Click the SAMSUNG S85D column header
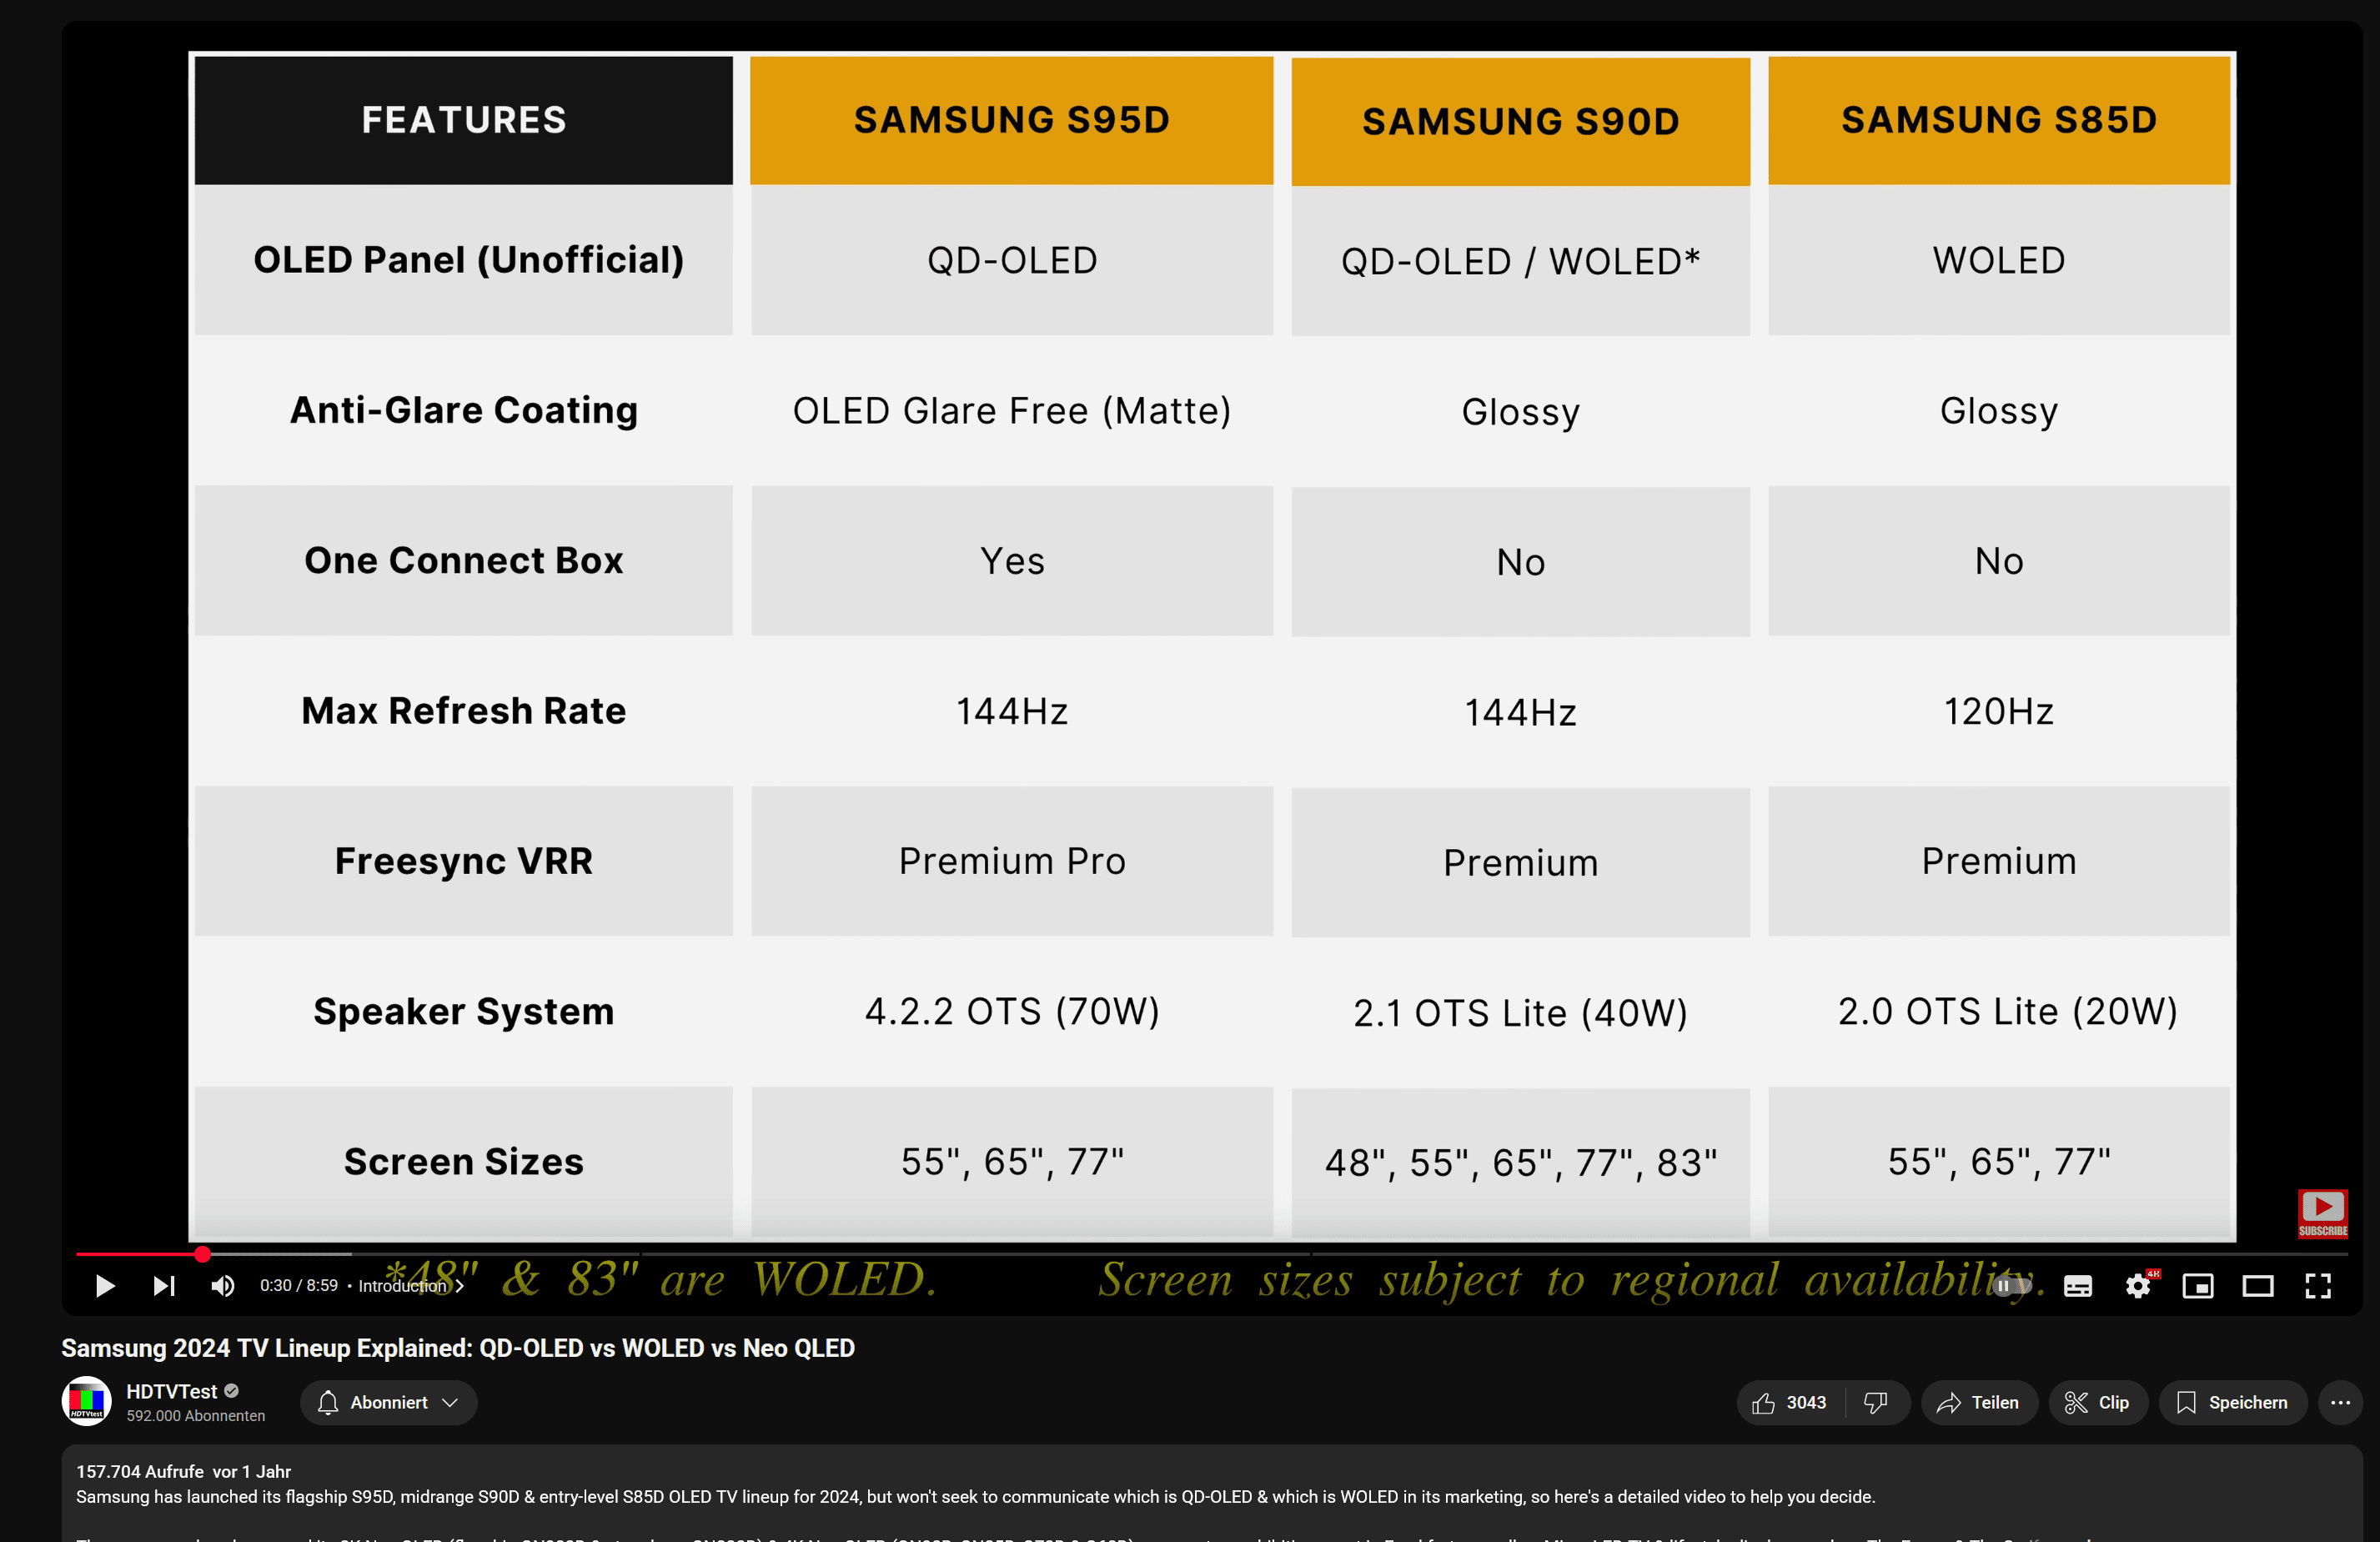The image size is (2380, 1542). pos(1998,120)
